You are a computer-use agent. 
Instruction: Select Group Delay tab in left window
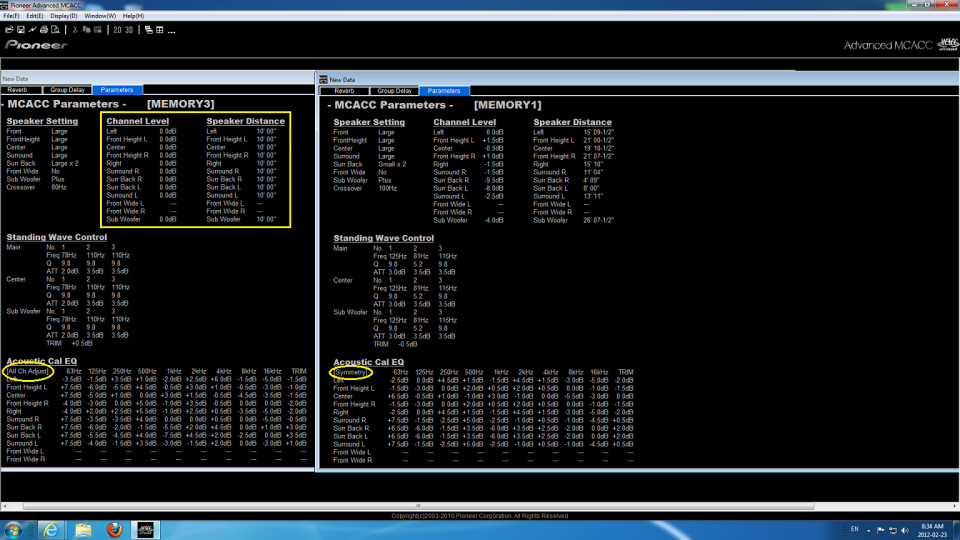click(65, 90)
